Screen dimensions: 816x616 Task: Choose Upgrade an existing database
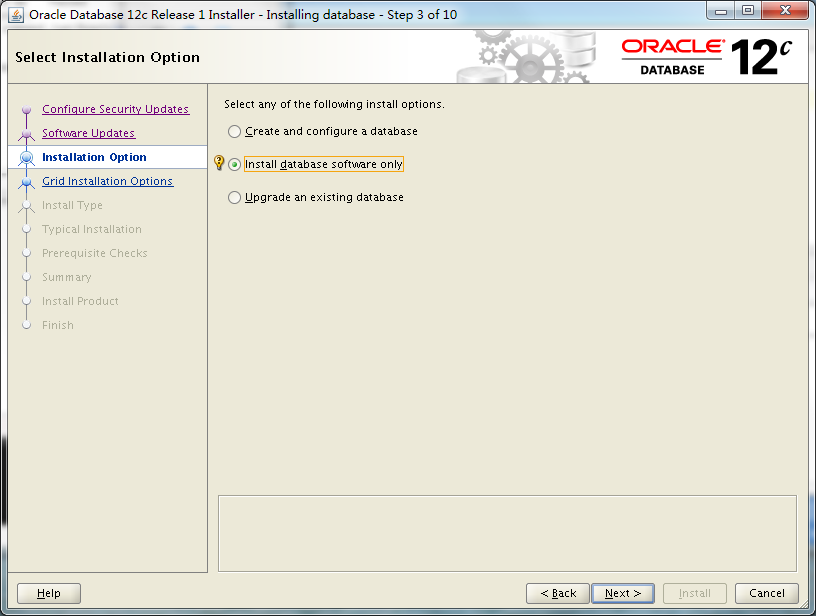point(234,197)
